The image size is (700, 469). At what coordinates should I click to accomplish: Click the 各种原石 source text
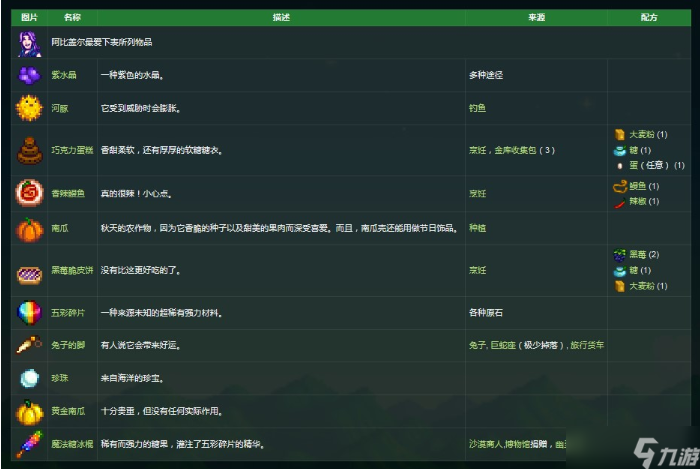[x=486, y=313]
